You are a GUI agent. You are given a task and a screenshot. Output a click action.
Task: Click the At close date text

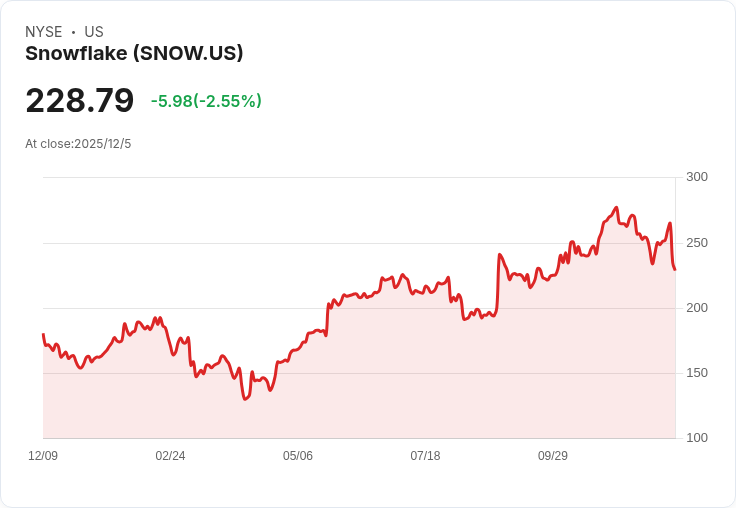click(x=78, y=144)
